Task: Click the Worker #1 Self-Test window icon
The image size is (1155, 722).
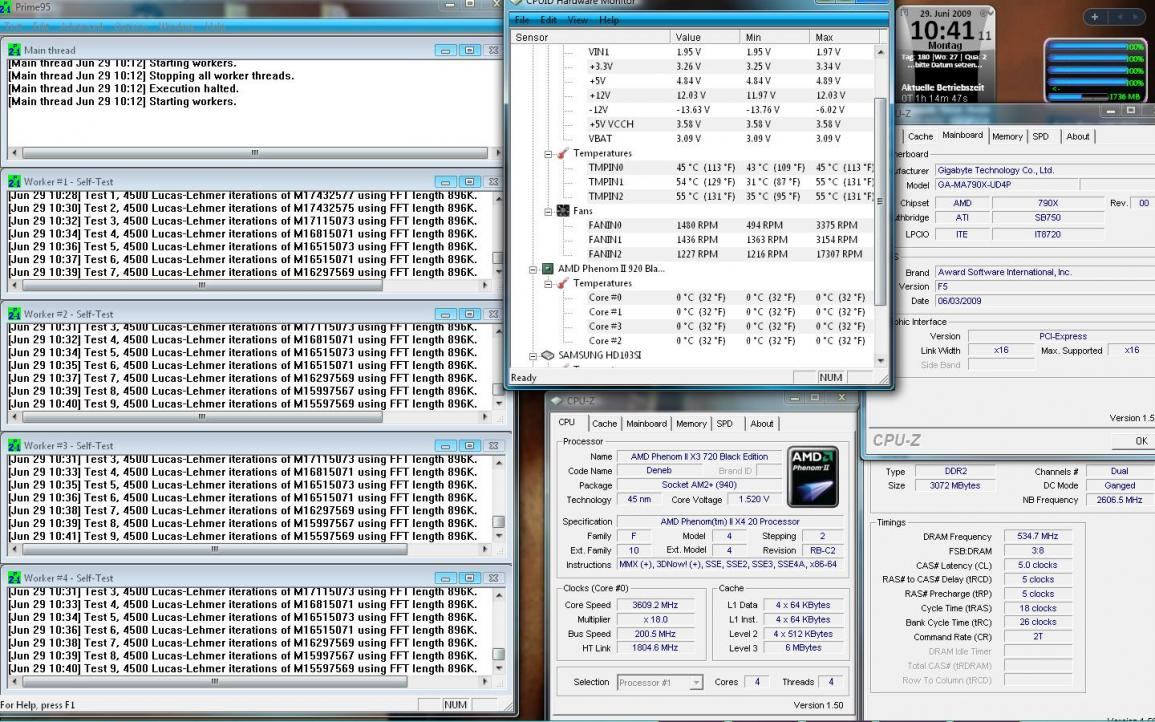Action: 14,181
